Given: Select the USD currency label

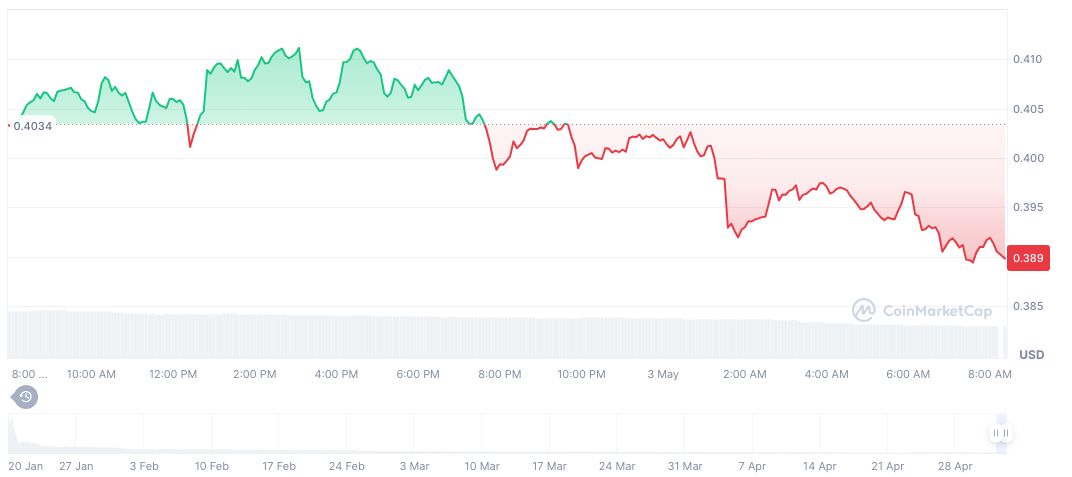Looking at the screenshot, I should [x=1031, y=355].
